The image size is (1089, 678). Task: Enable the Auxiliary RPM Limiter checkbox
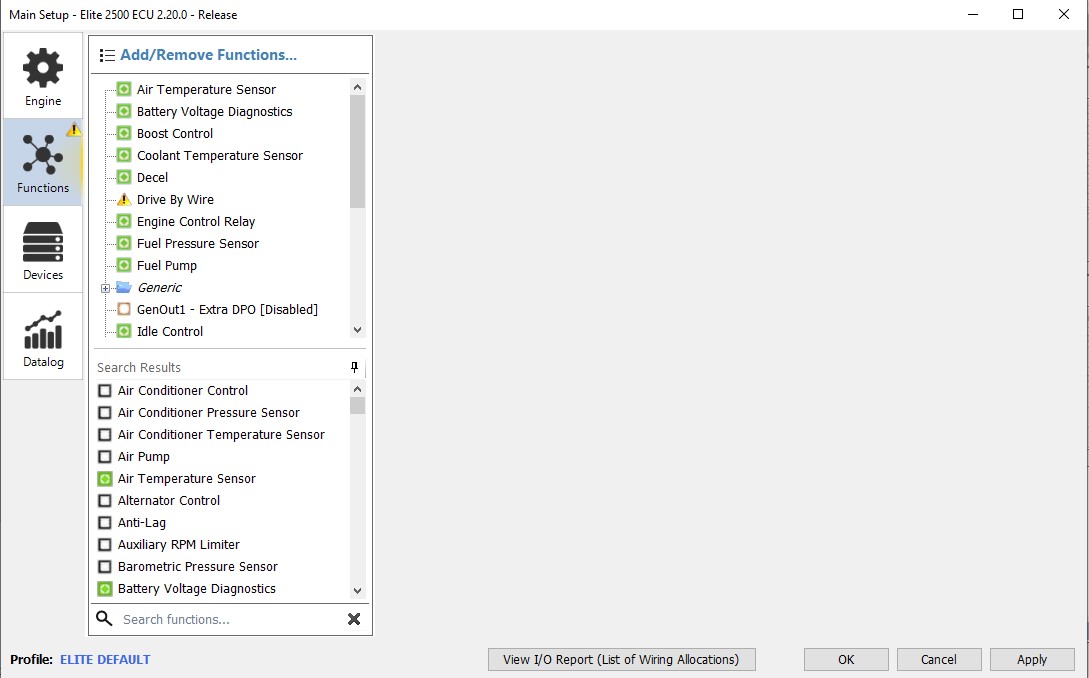click(105, 545)
